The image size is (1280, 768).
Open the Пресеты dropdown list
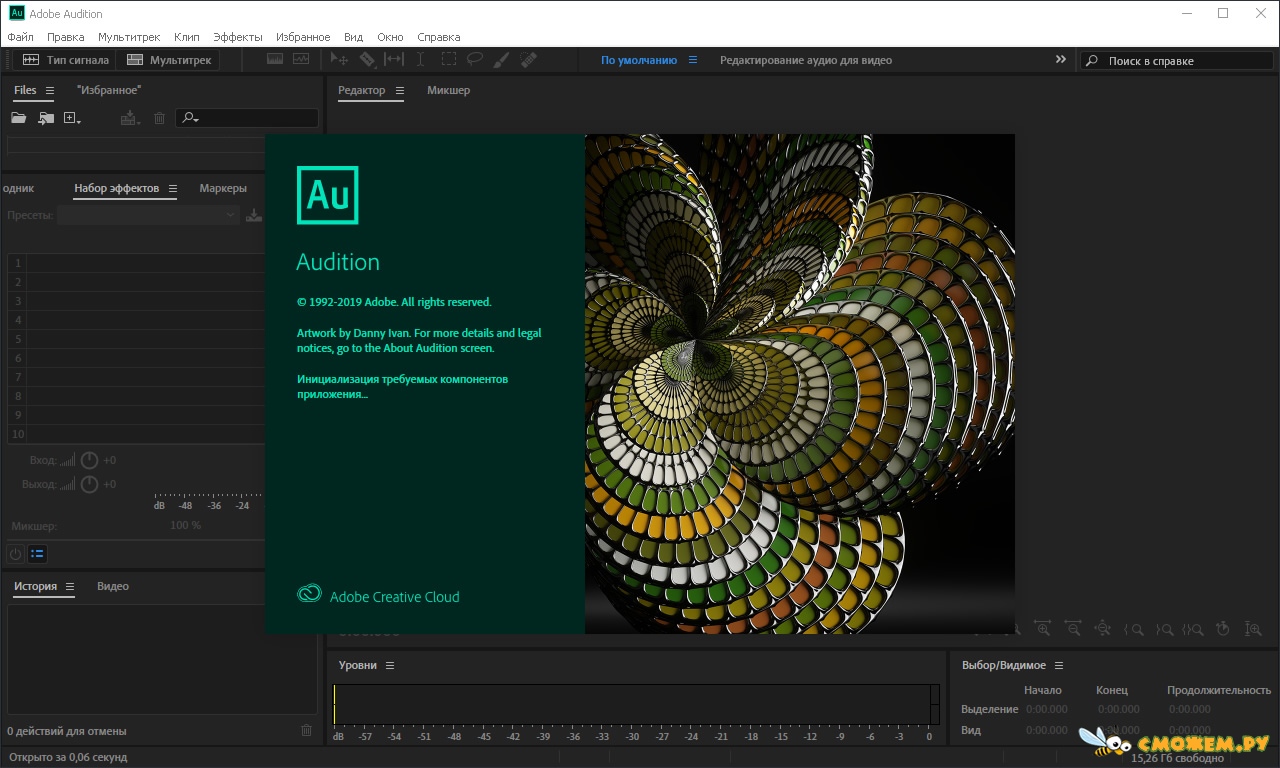(148, 215)
